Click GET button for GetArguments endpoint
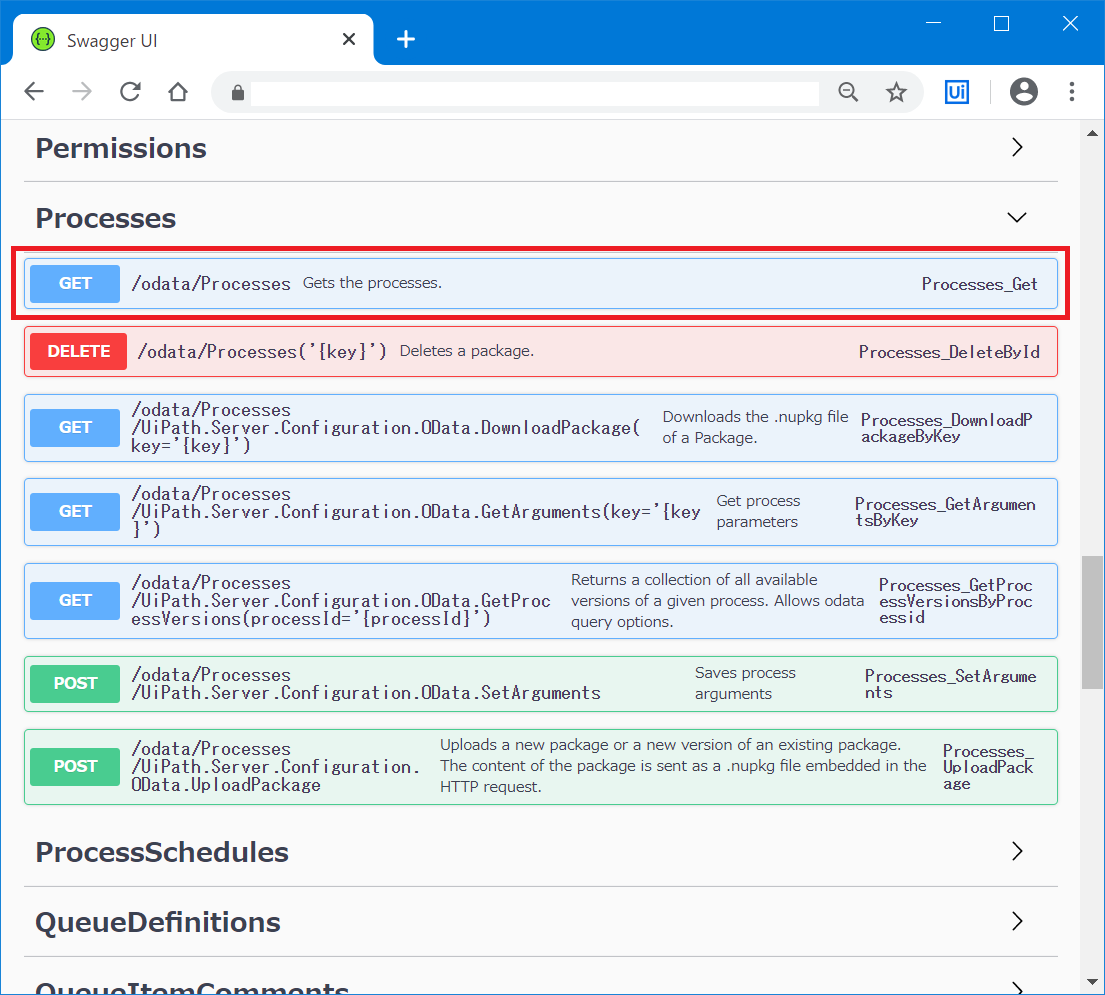Image resolution: width=1105 pixels, height=995 pixels. 75,512
